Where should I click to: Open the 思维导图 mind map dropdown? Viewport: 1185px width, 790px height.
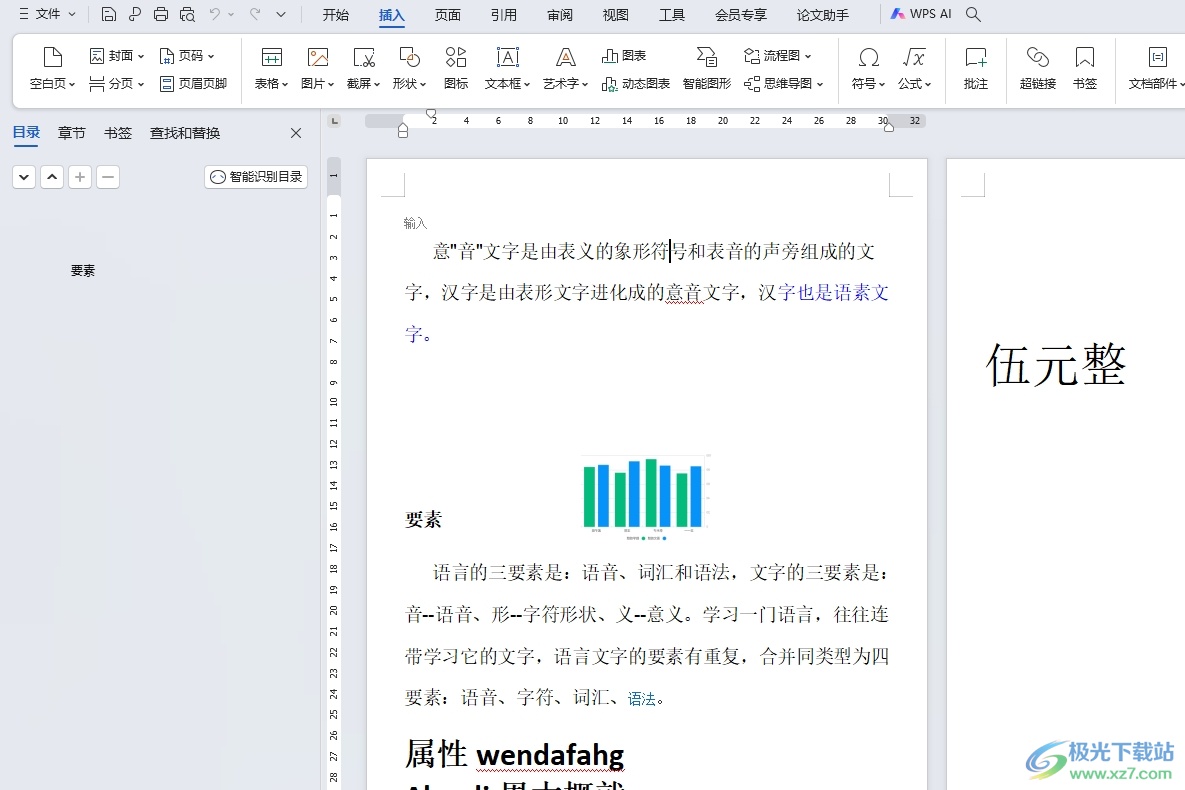784,84
